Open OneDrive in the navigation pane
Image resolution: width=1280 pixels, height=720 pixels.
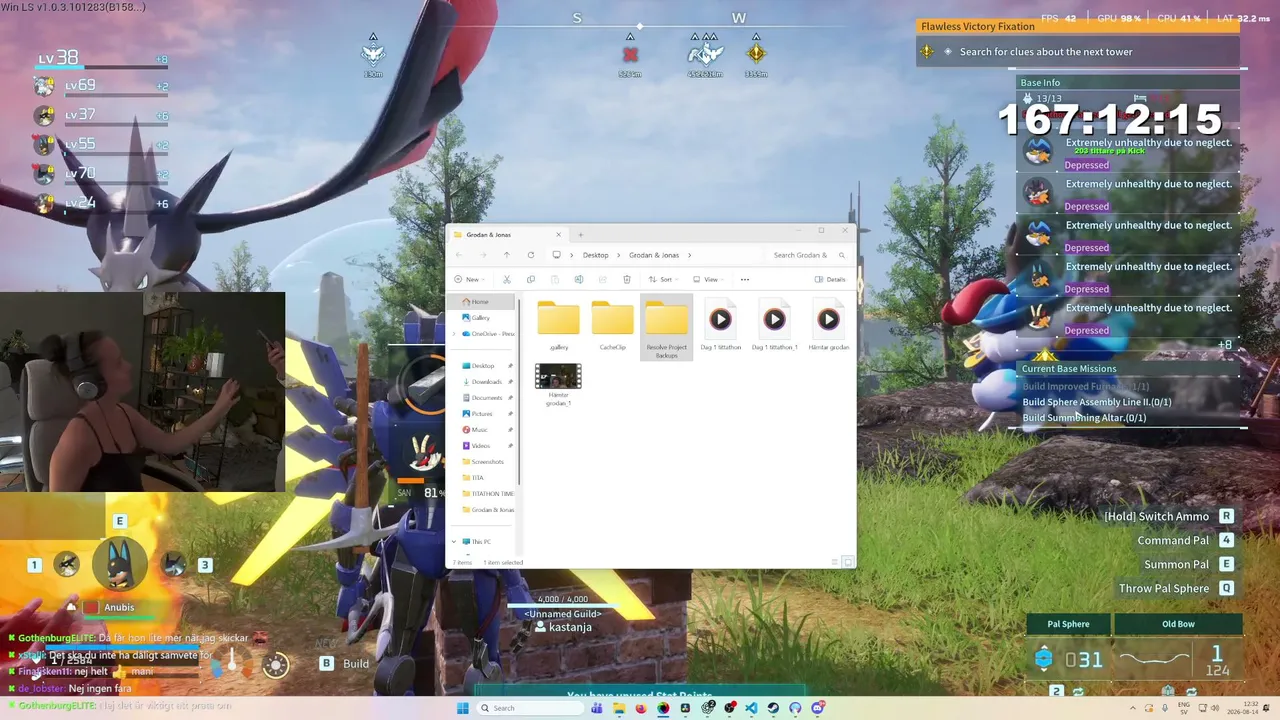[489, 334]
